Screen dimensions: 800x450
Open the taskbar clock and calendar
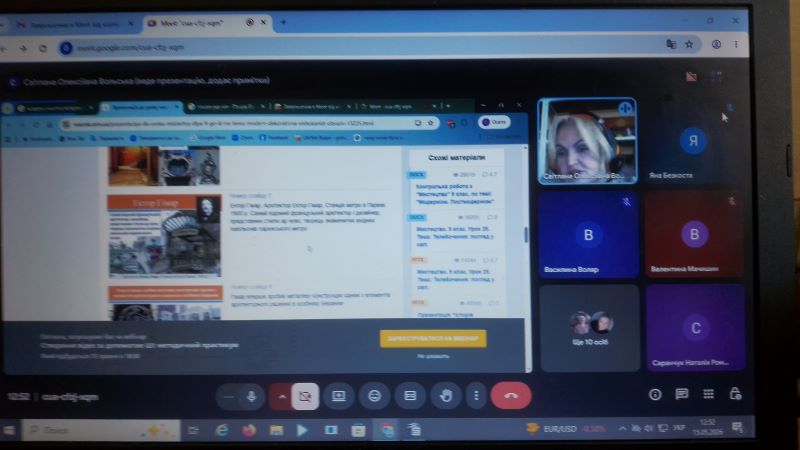coord(707,428)
